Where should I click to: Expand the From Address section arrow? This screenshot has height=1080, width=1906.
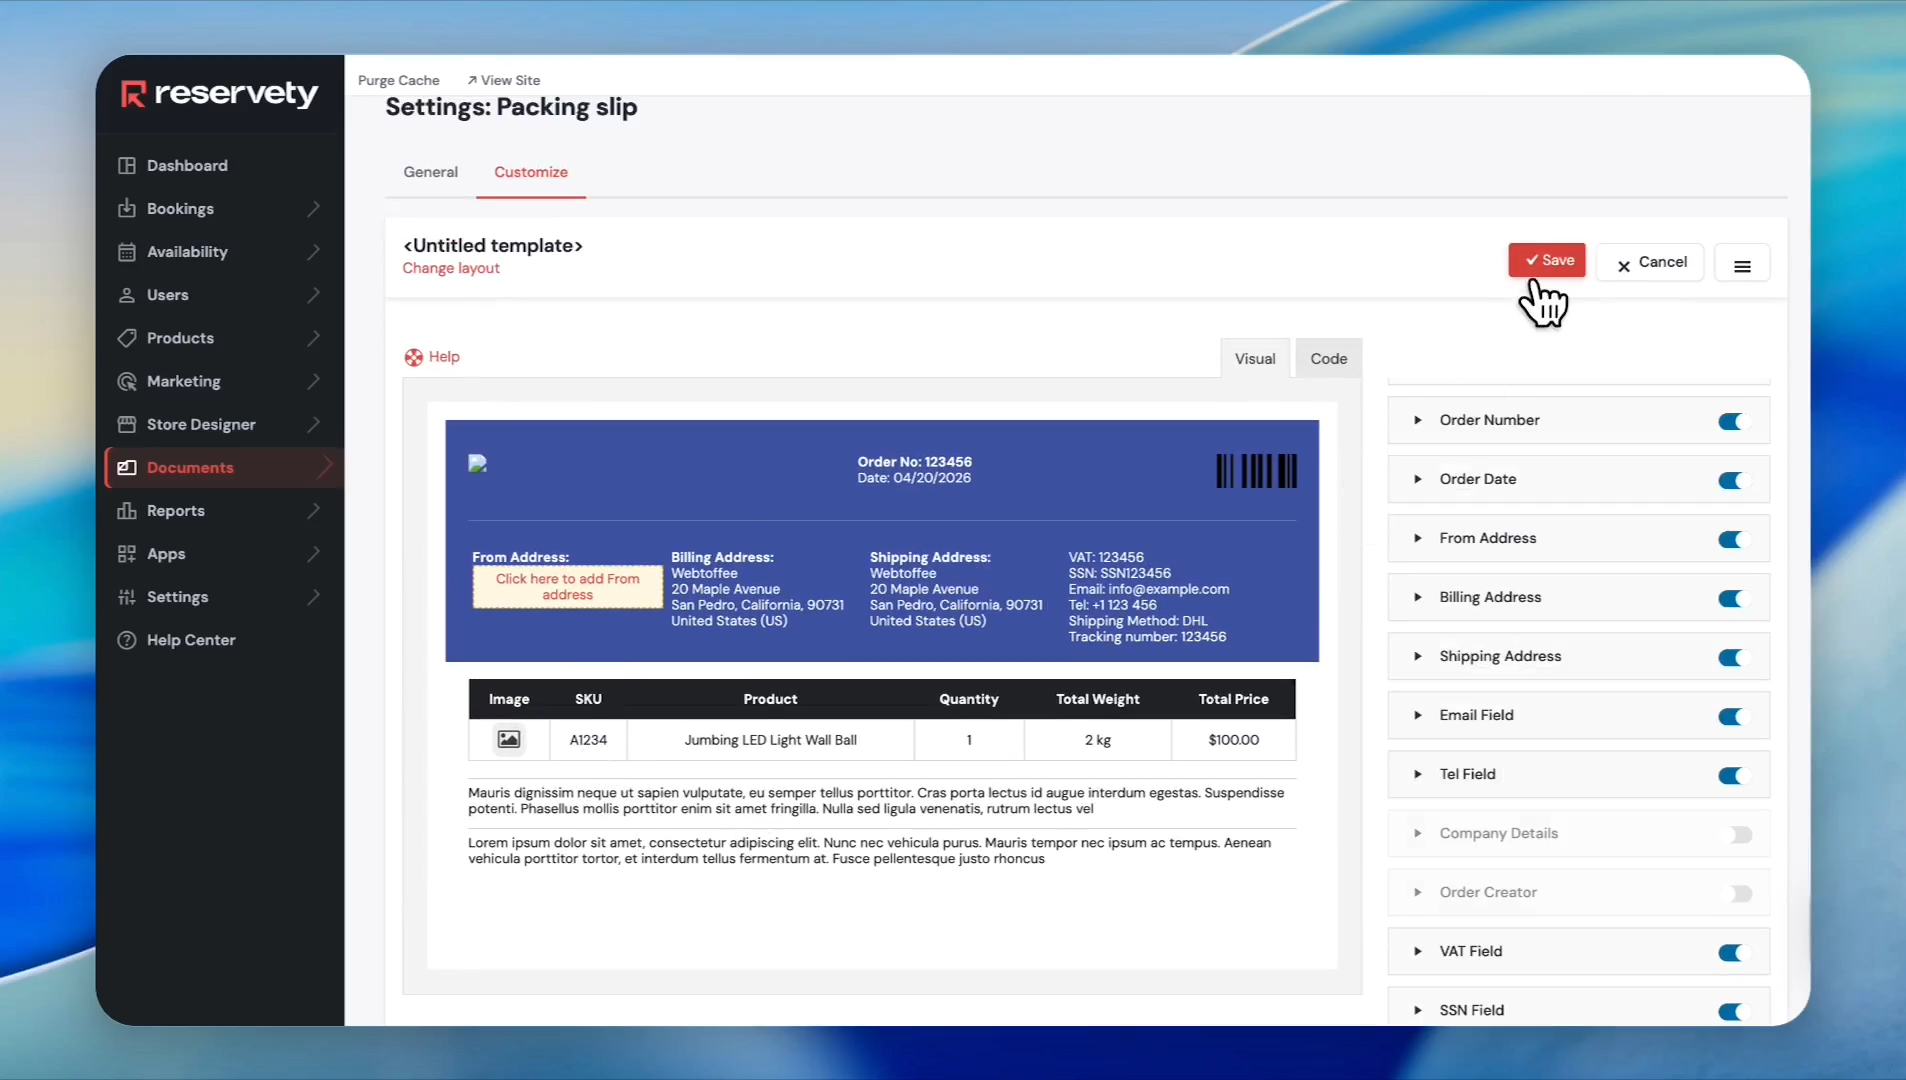[1417, 539]
